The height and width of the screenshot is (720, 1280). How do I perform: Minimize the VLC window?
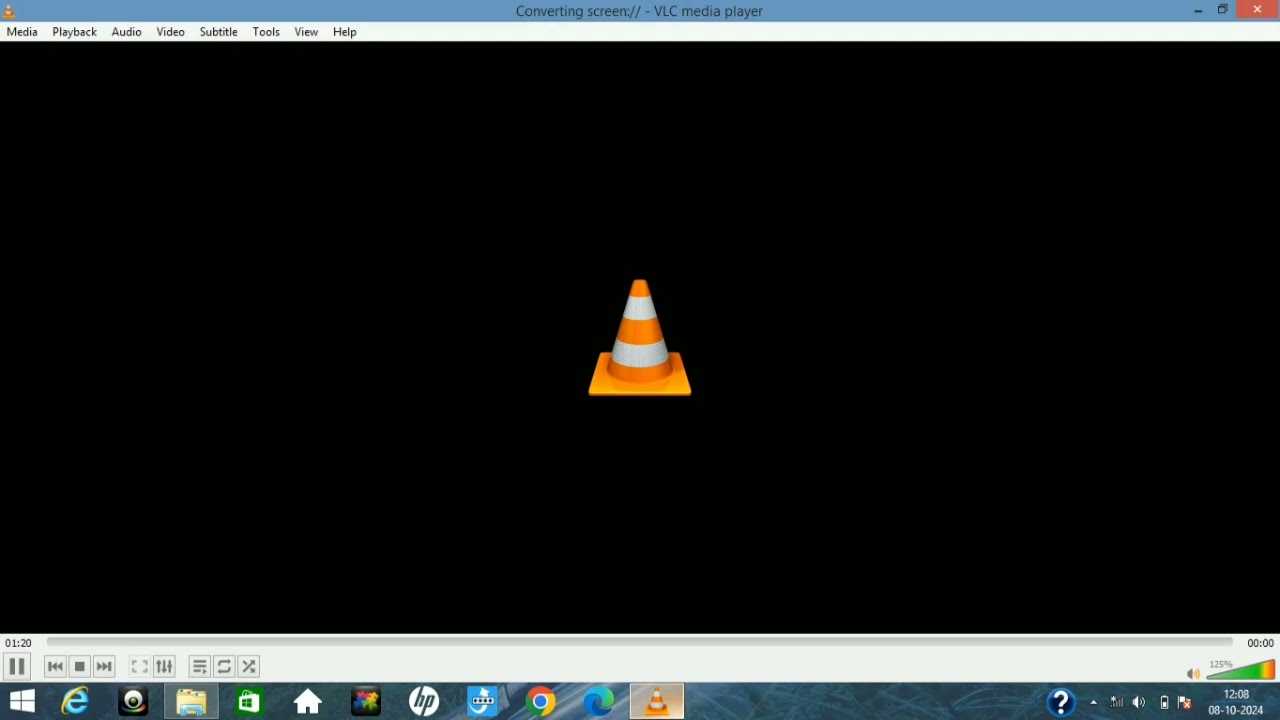click(1198, 10)
